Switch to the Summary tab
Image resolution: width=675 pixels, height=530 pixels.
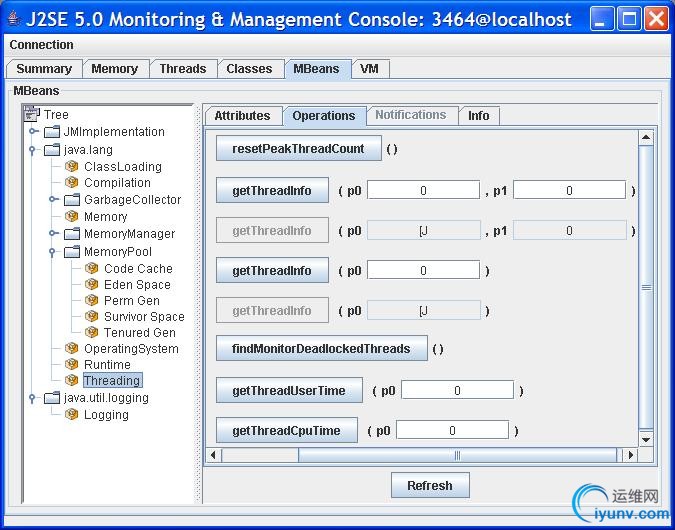(x=44, y=69)
